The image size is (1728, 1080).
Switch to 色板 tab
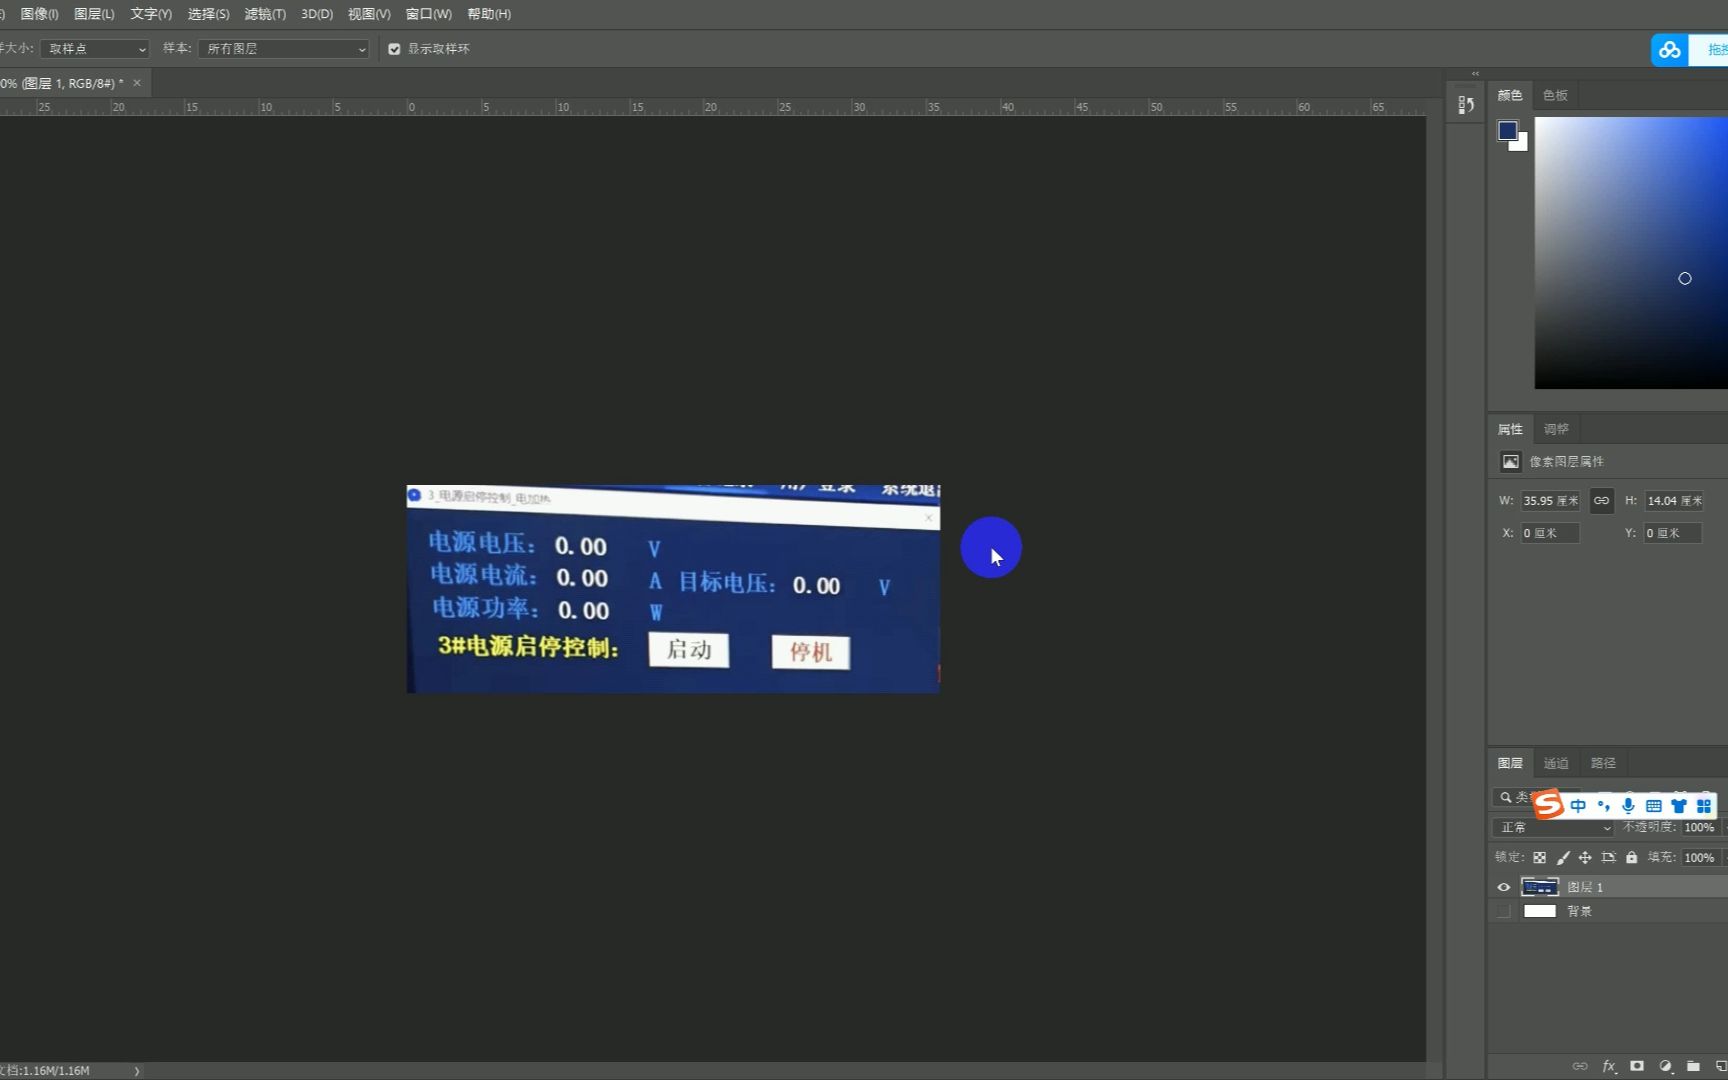click(1555, 96)
